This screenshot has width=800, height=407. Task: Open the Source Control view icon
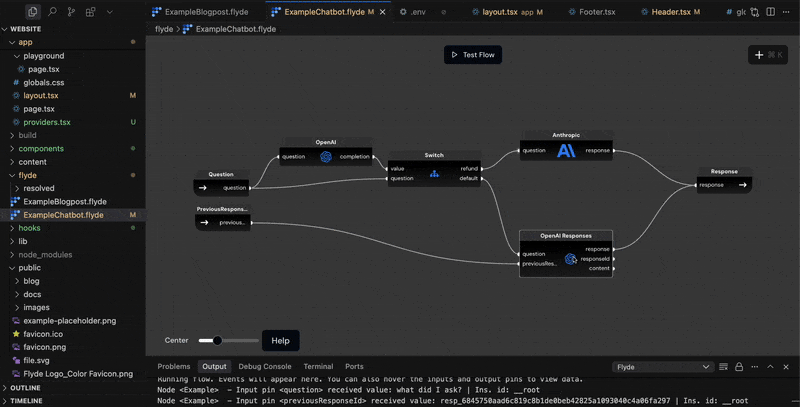[x=71, y=12]
